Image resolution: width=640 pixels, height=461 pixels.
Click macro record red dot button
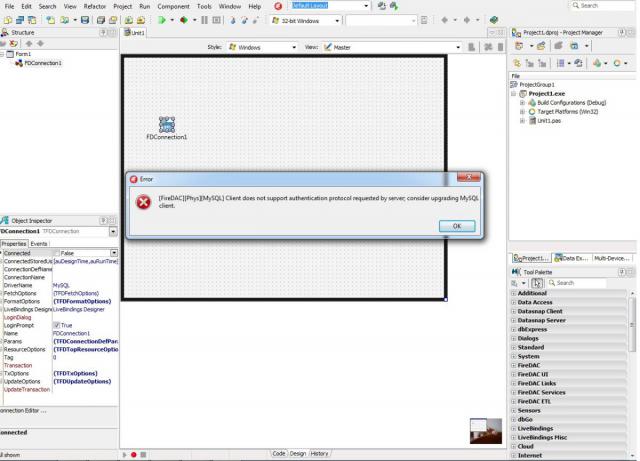133,454
